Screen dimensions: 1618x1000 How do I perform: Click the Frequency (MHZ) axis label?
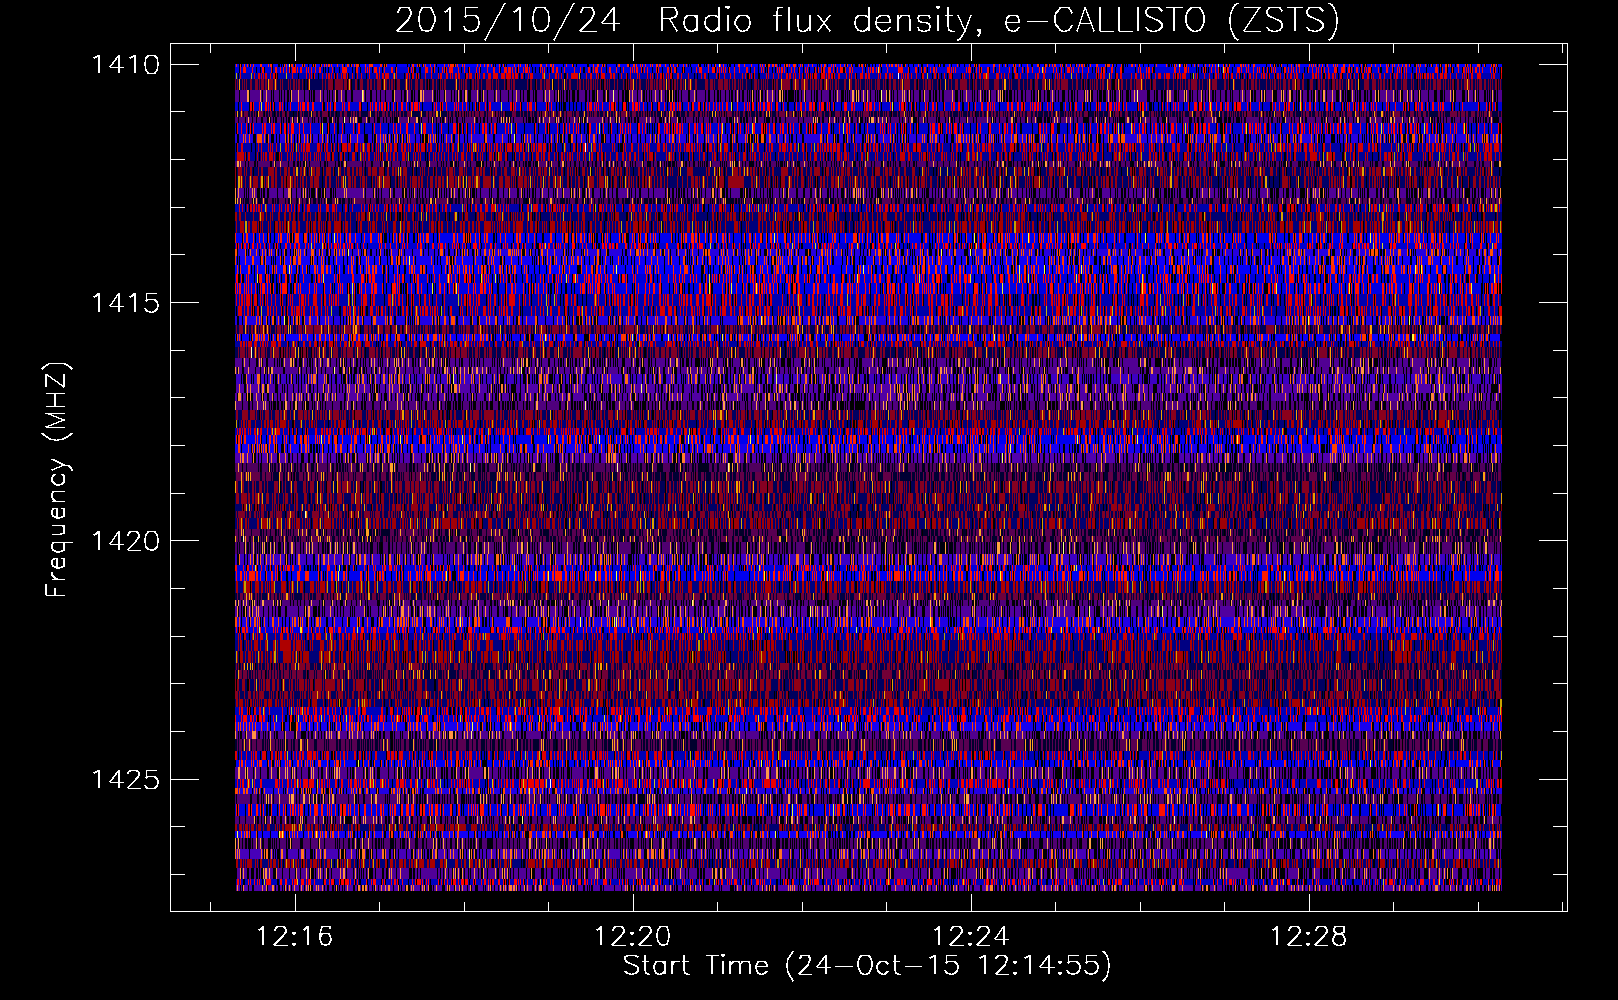58,480
